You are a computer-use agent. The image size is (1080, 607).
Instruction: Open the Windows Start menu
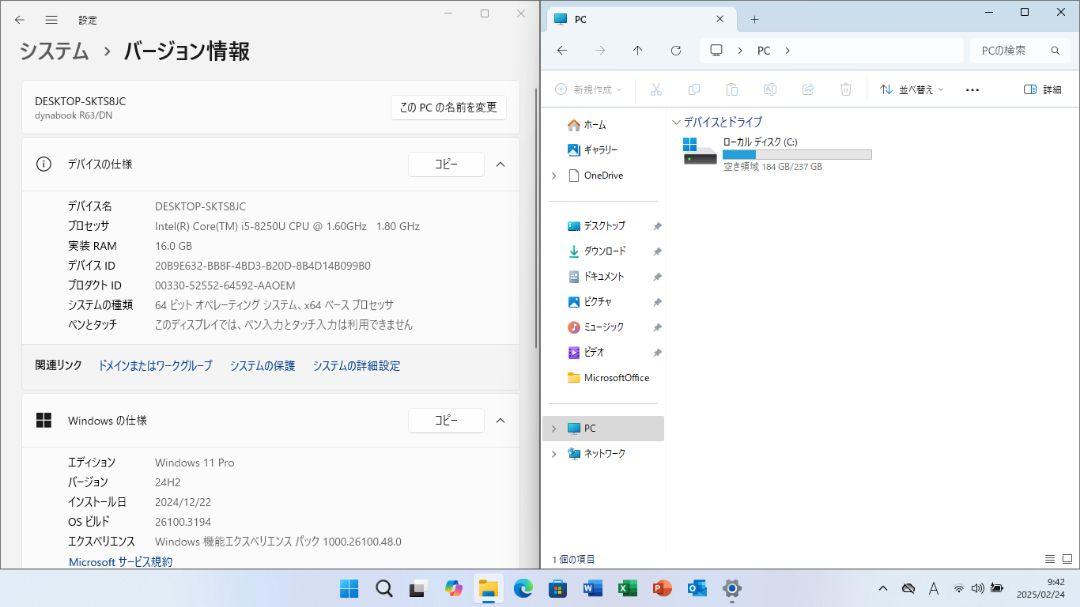(349, 588)
